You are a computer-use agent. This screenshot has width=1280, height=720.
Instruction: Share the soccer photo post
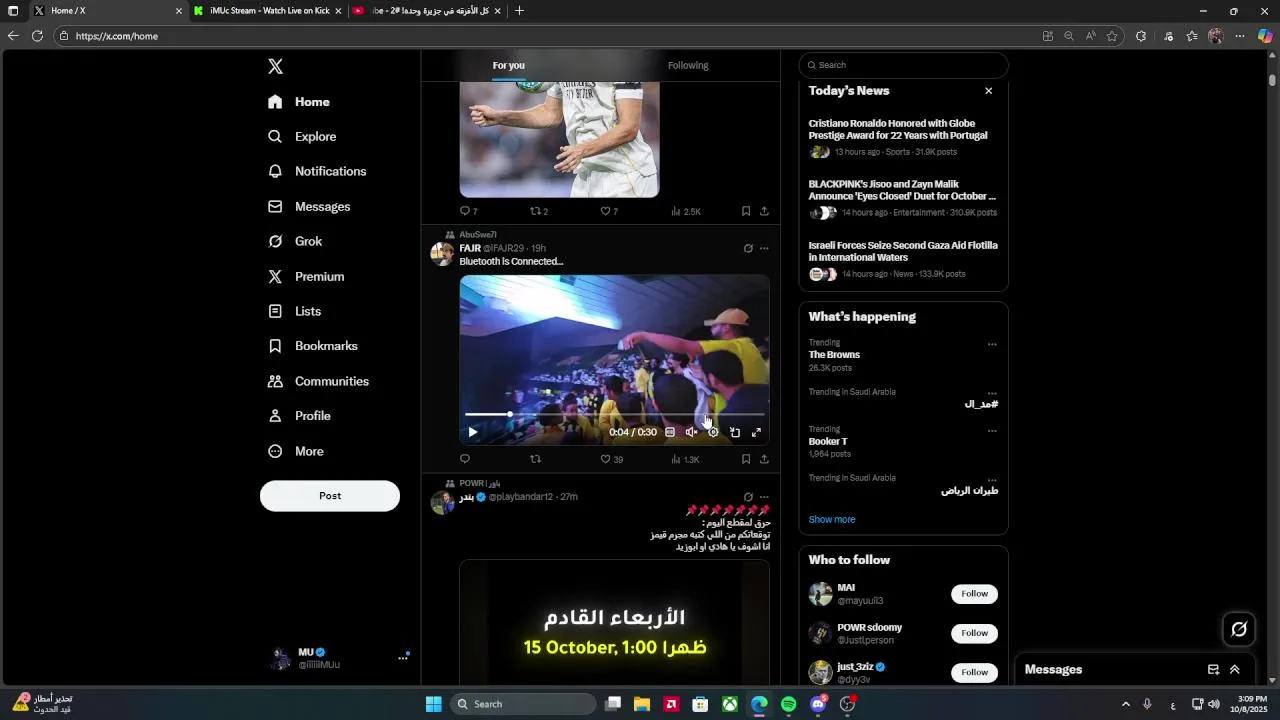(x=764, y=212)
